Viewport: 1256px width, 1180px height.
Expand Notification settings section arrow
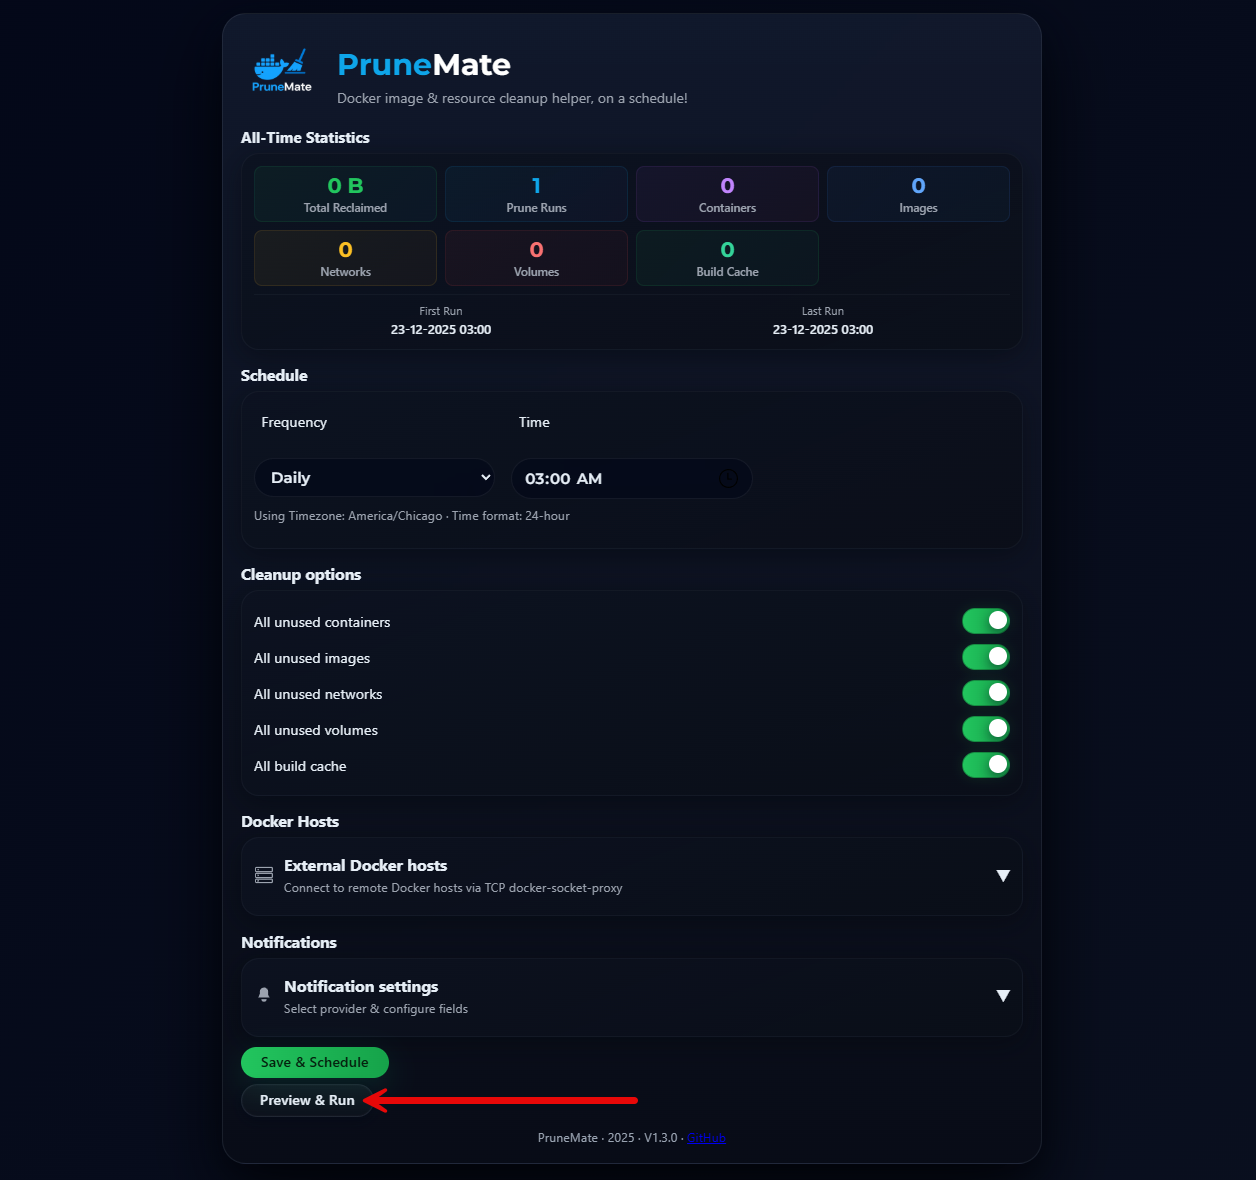point(1003,996)
